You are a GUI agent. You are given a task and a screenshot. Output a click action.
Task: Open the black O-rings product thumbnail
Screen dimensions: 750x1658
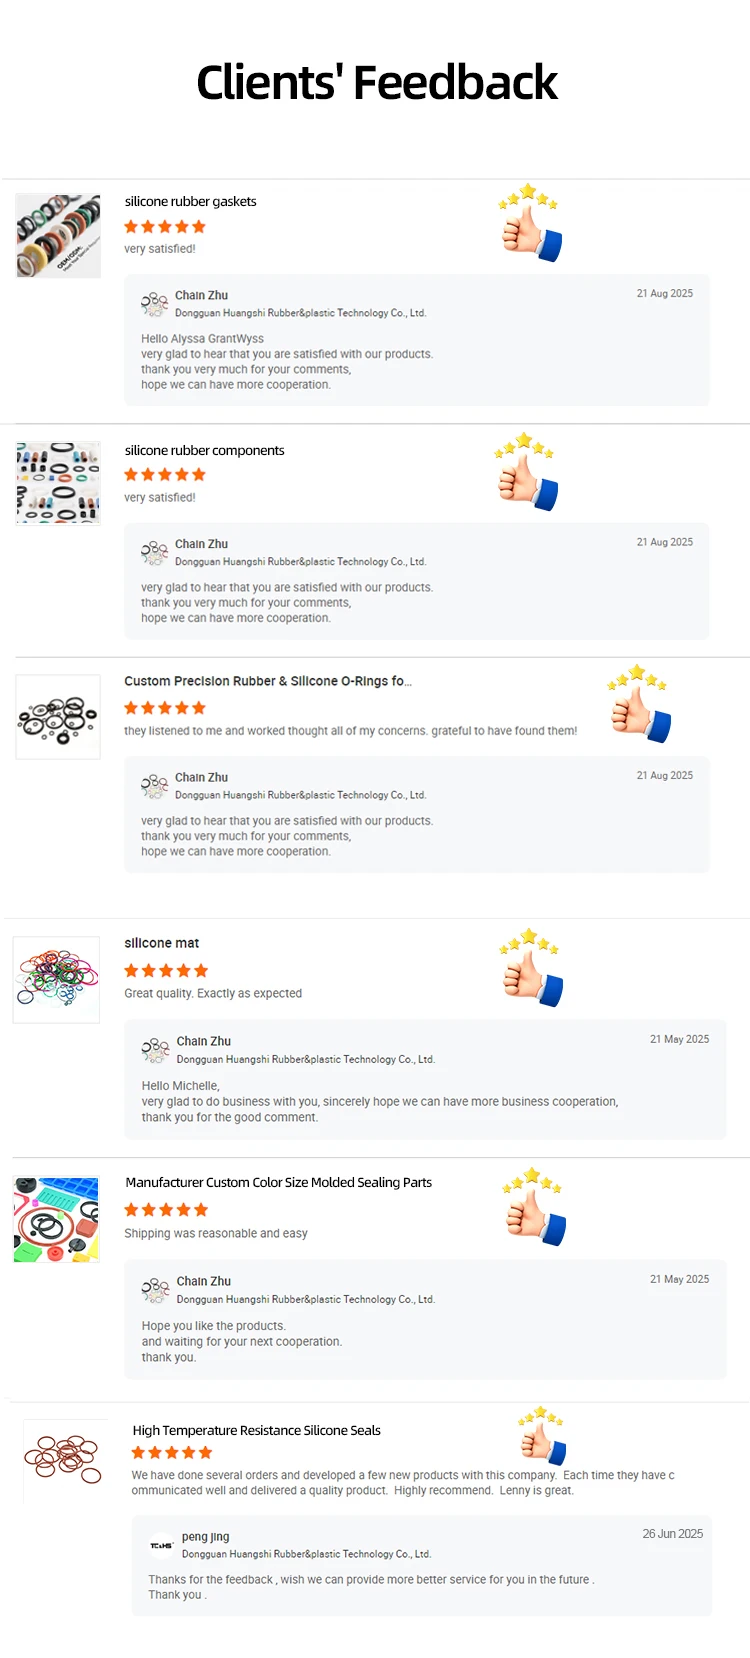coord(58,717)
